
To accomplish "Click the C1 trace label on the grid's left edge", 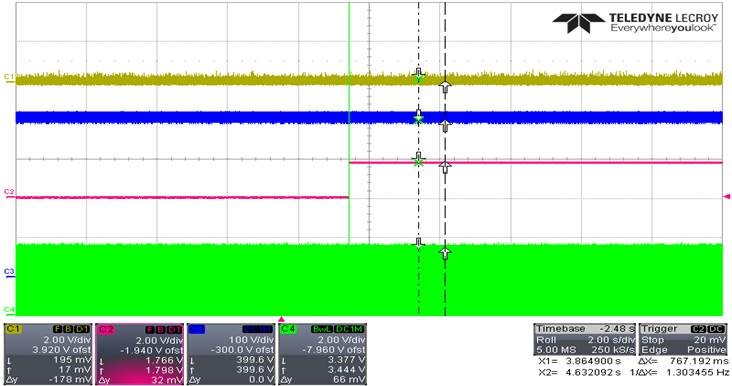I will tap(9, 77).
